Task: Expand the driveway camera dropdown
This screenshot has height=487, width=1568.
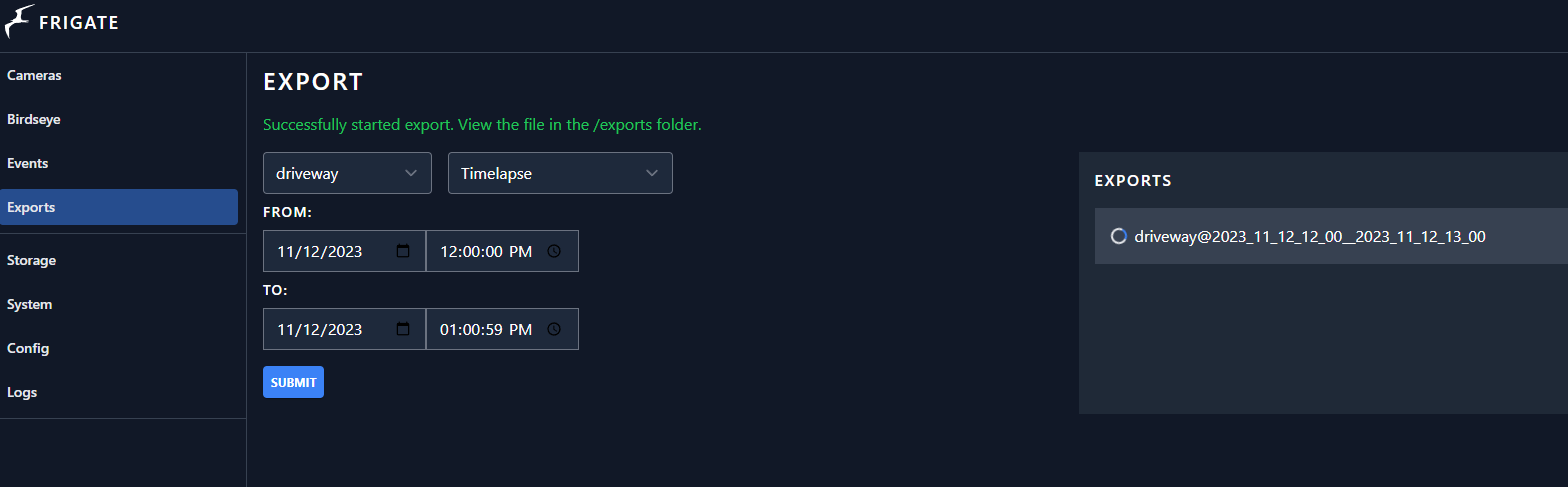Action: click(x=347, y=173)
